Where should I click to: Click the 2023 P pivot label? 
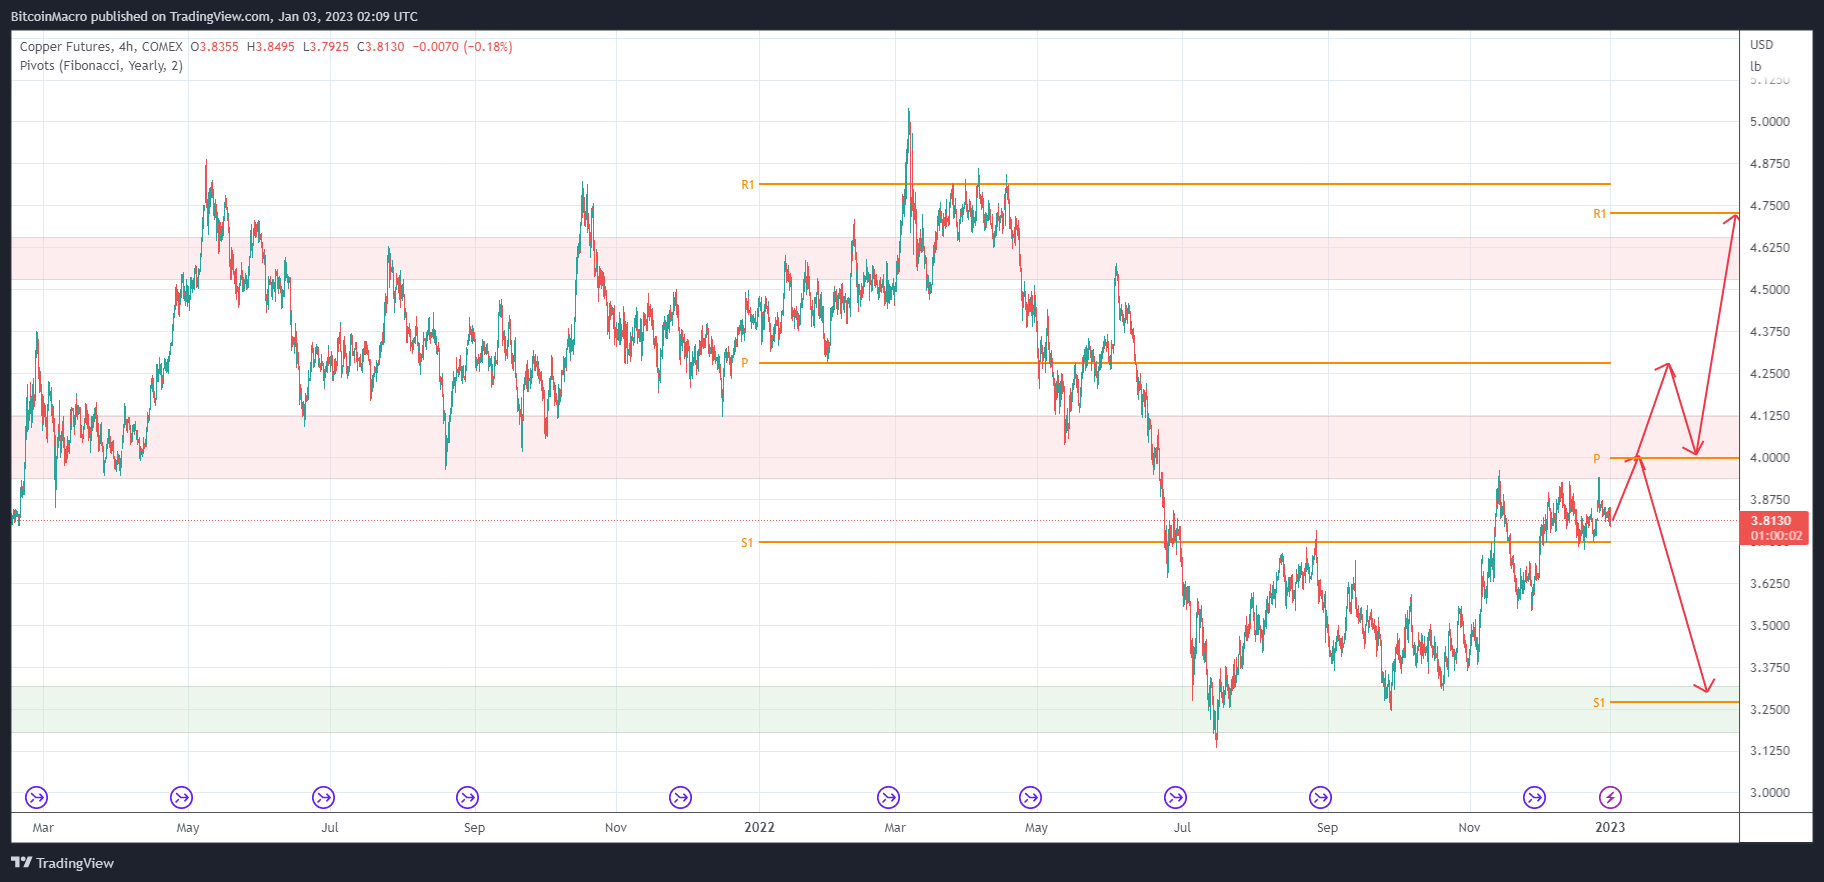point(1597,459)
